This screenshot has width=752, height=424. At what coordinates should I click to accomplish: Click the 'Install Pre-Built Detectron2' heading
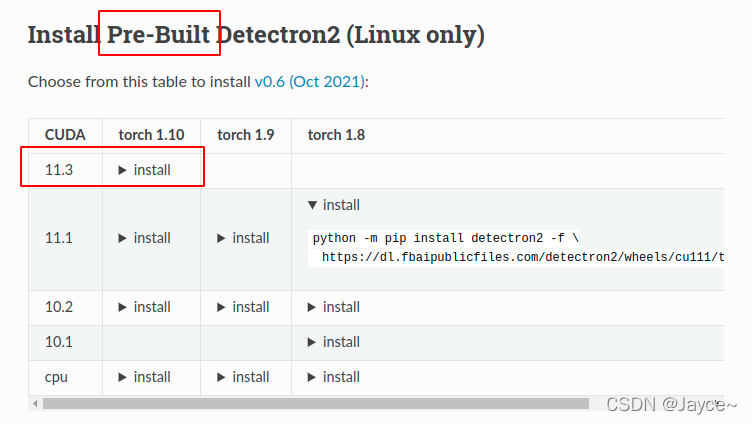coord(256,35)
